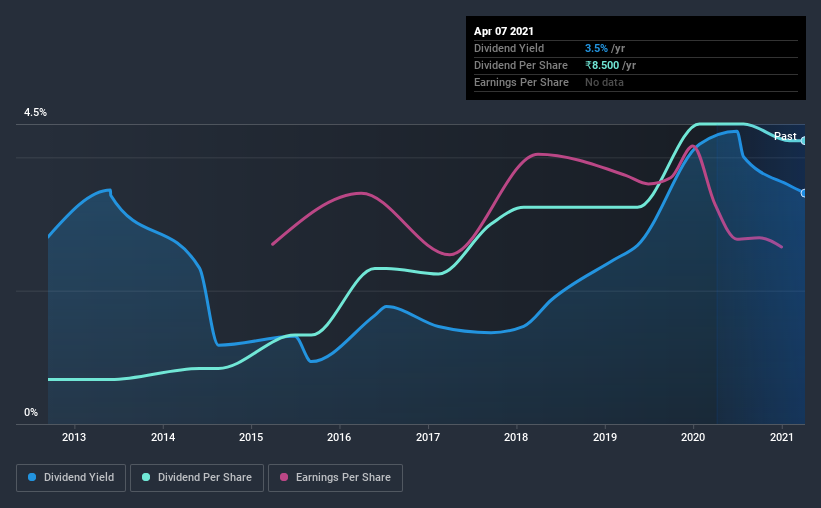The height and width of the screenshot is (508, 821).
Task: Click the 0% y-axis label
Action: pos(31,413)
